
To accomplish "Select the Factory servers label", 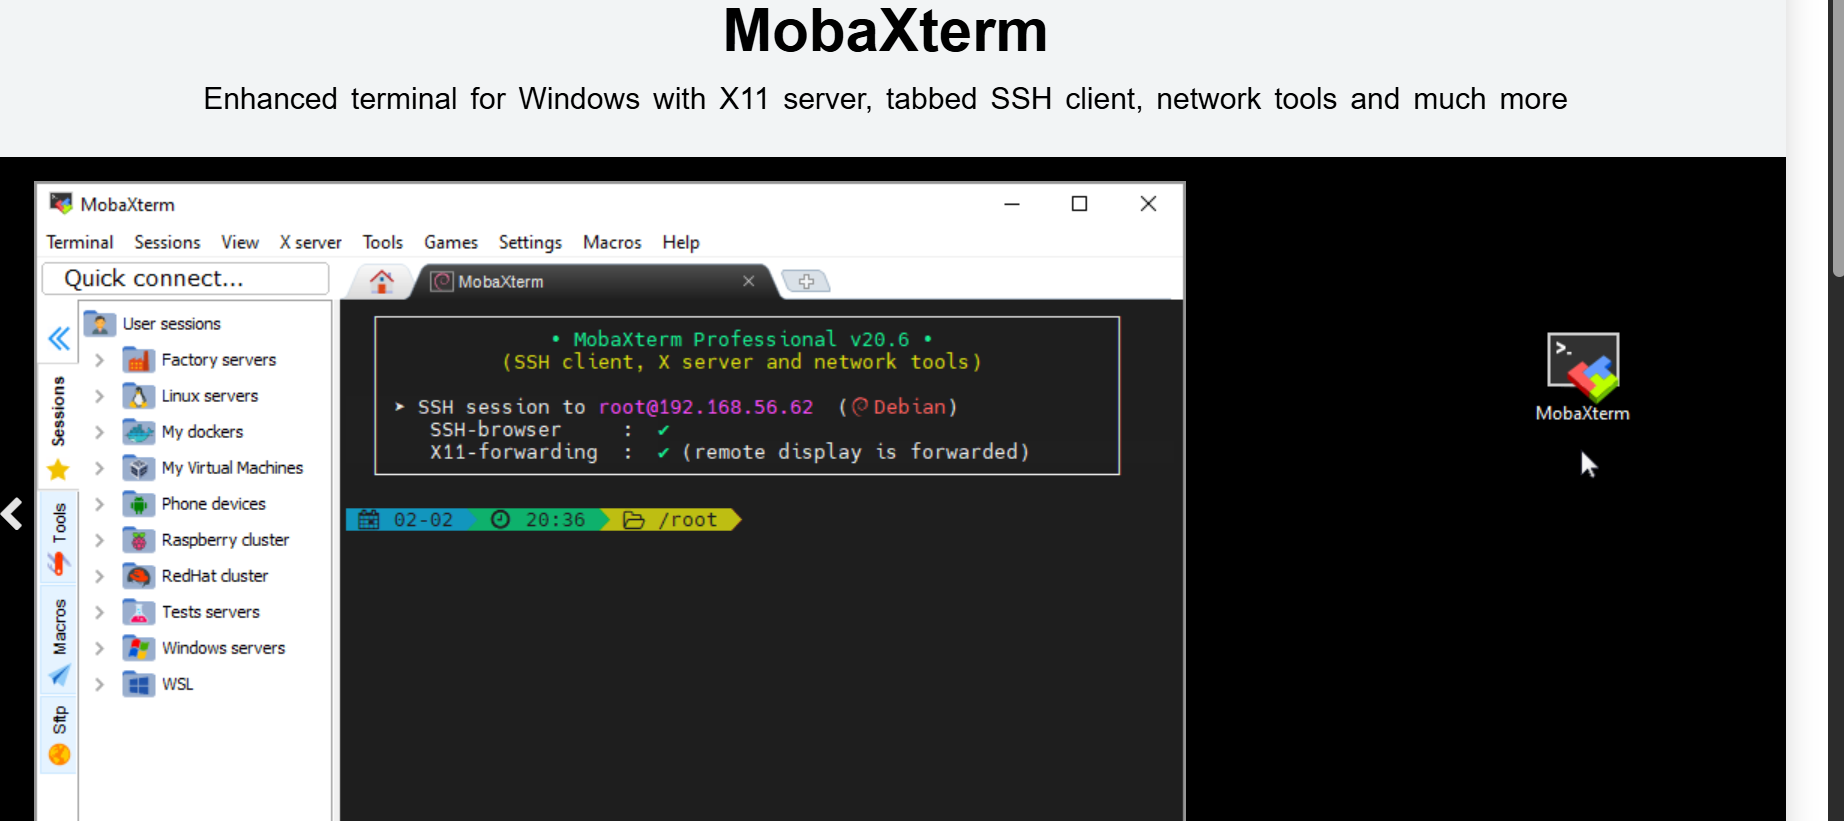I will pyautogui.click(x=219, y=360).
